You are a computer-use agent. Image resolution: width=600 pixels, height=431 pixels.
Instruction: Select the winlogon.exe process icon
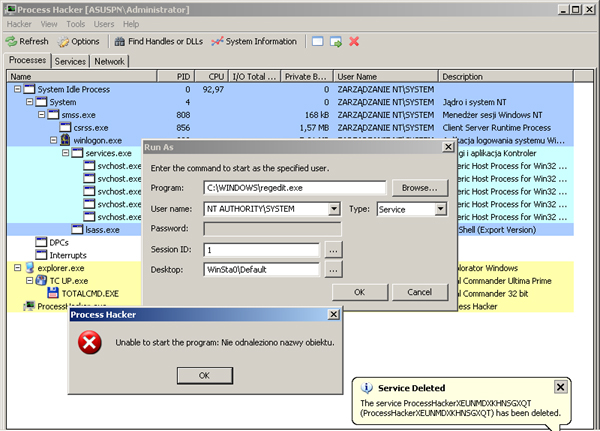[65, 140]
